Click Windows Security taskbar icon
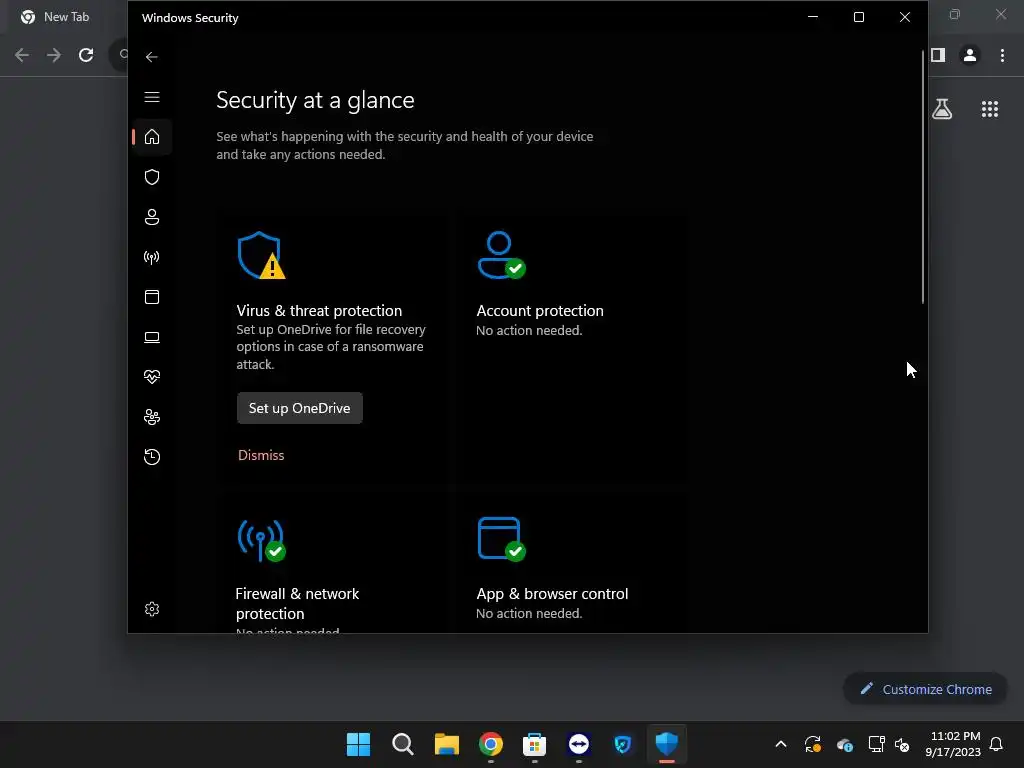This screenshot has height=768, width=1024. (667, 744)
